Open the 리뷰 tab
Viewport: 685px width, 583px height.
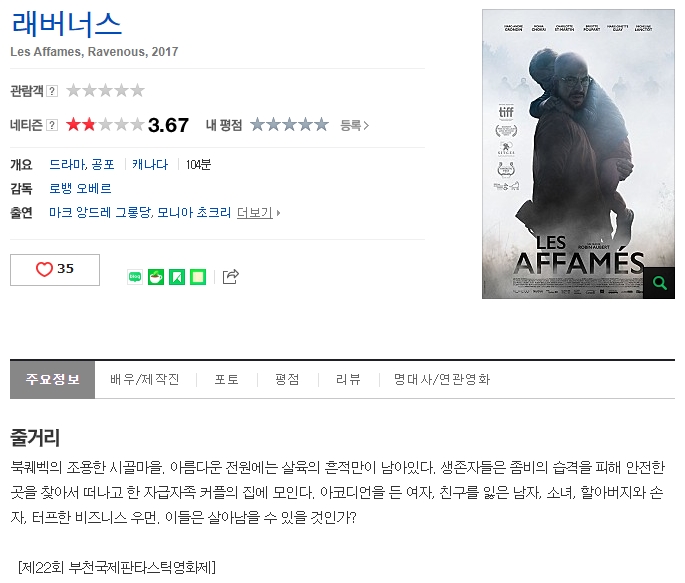click(348, 379)
